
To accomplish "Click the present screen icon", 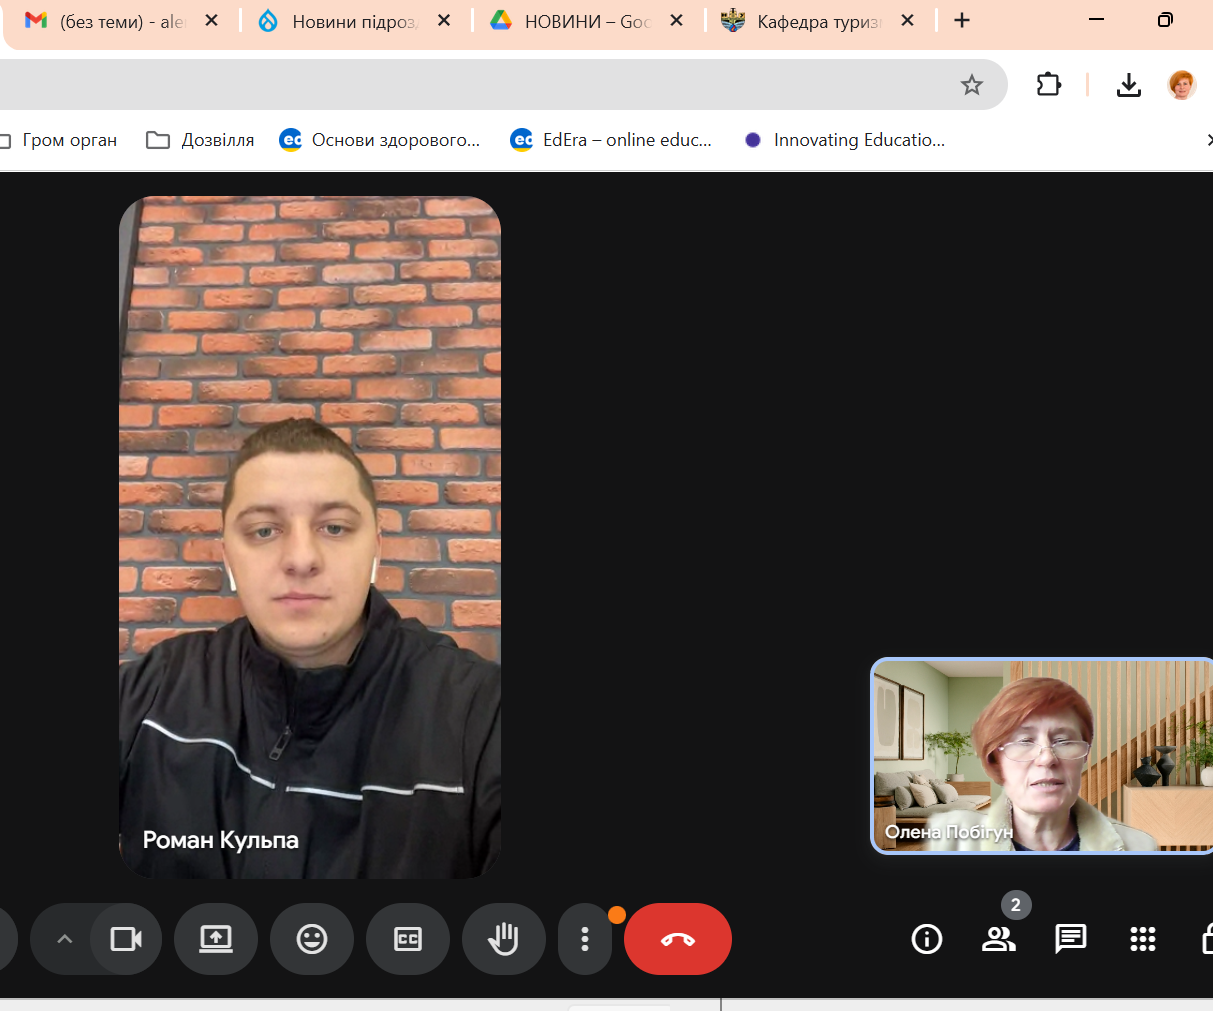I will (216, 939).
